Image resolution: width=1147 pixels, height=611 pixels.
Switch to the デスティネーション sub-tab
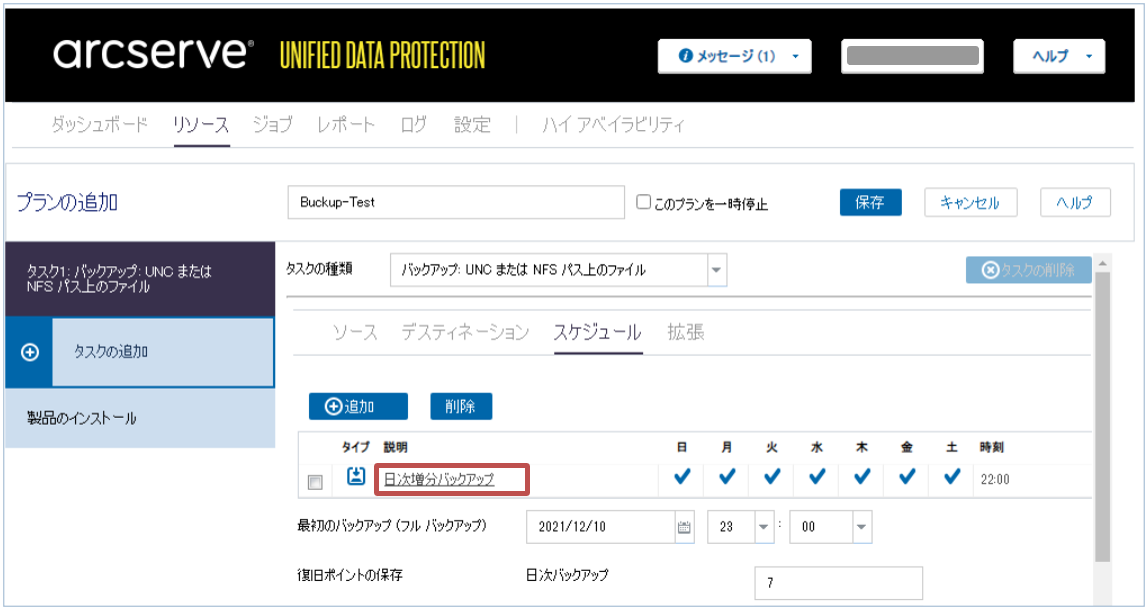pos(465,333)
